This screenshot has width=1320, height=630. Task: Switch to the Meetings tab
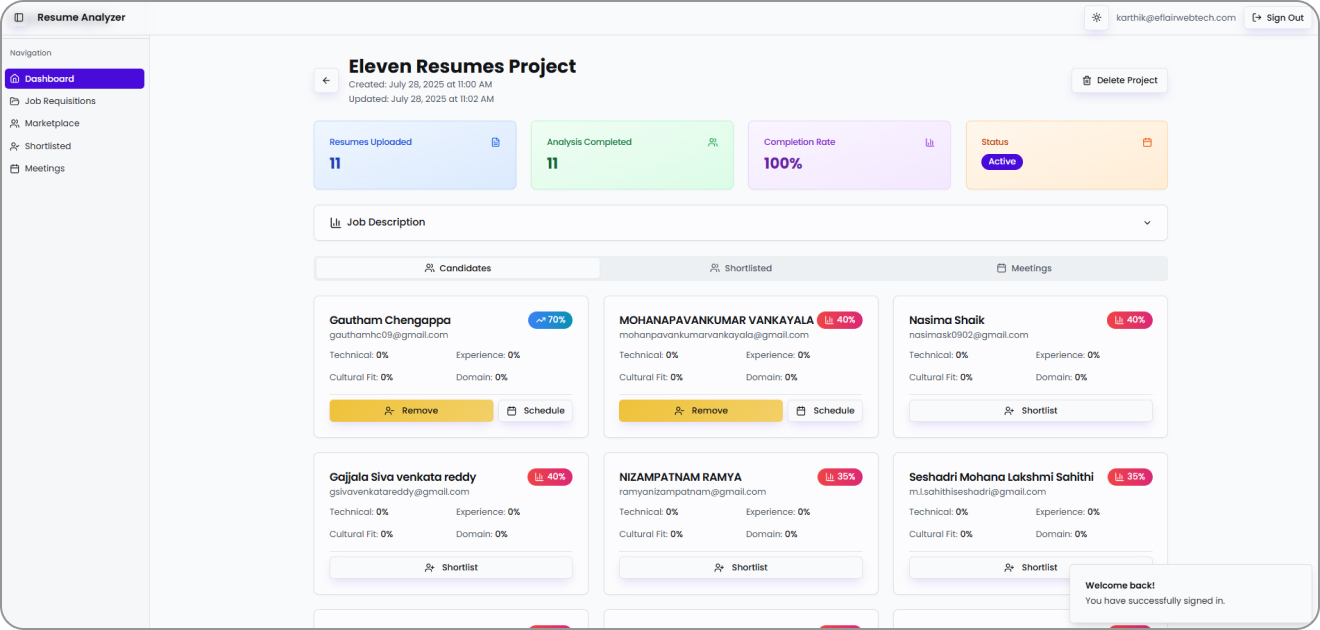point(1024,268)
